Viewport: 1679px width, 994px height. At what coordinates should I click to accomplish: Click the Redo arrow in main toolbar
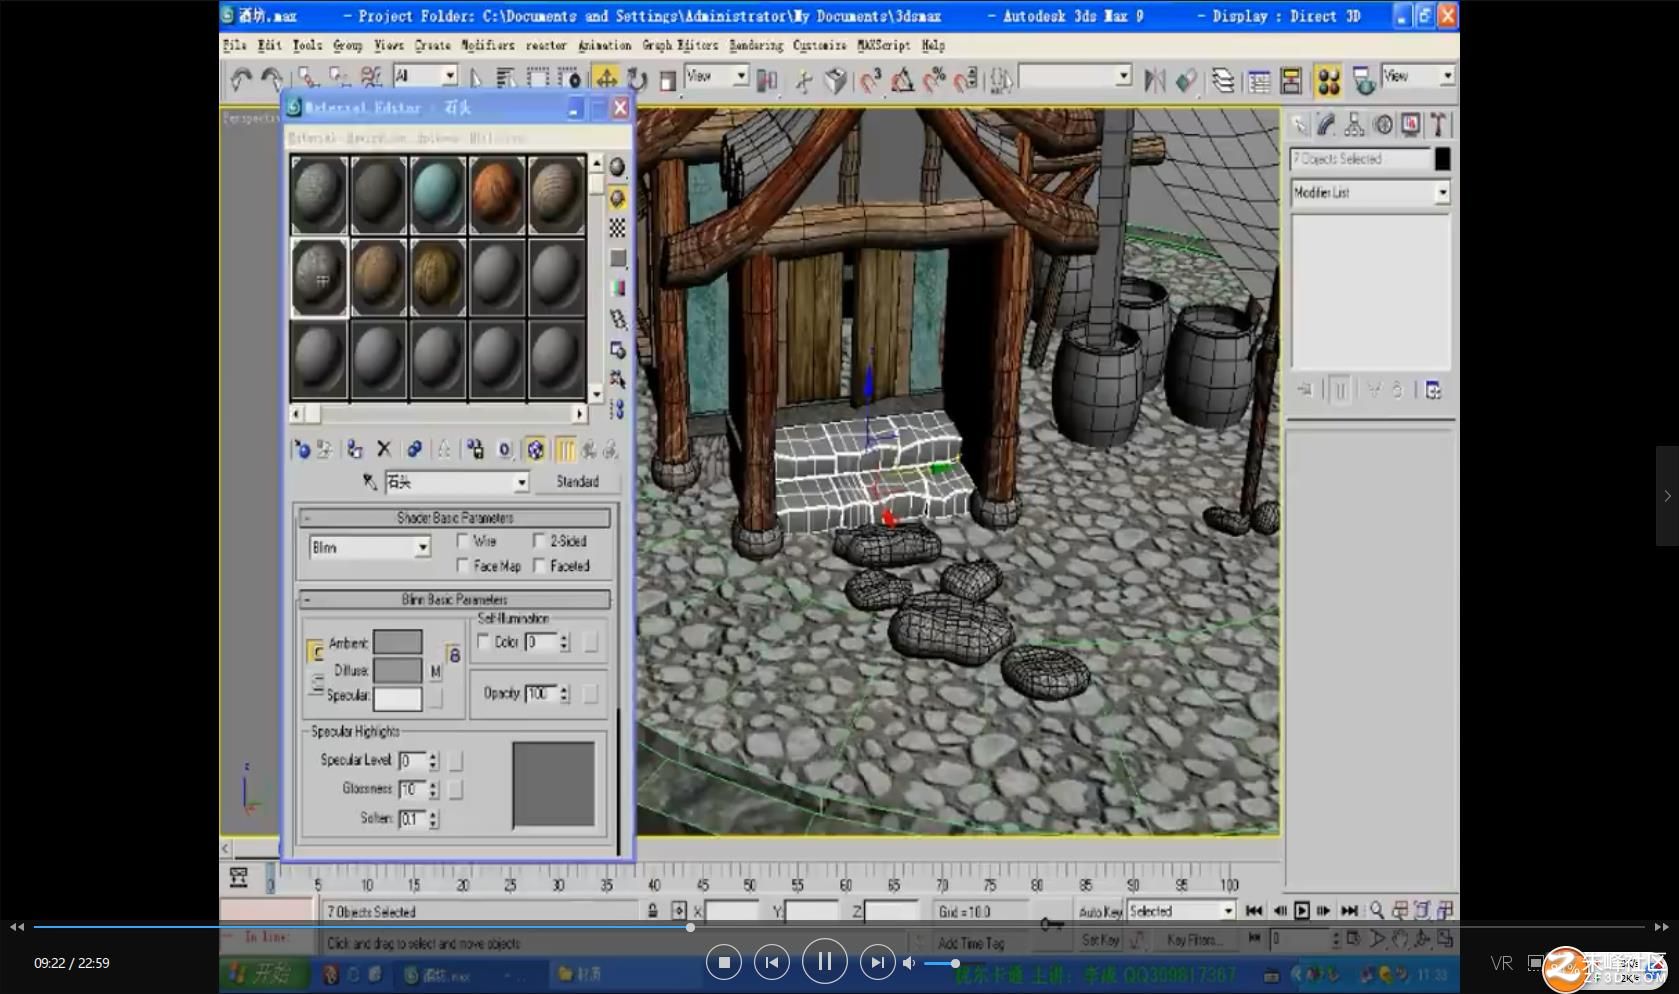pos(272,79)
